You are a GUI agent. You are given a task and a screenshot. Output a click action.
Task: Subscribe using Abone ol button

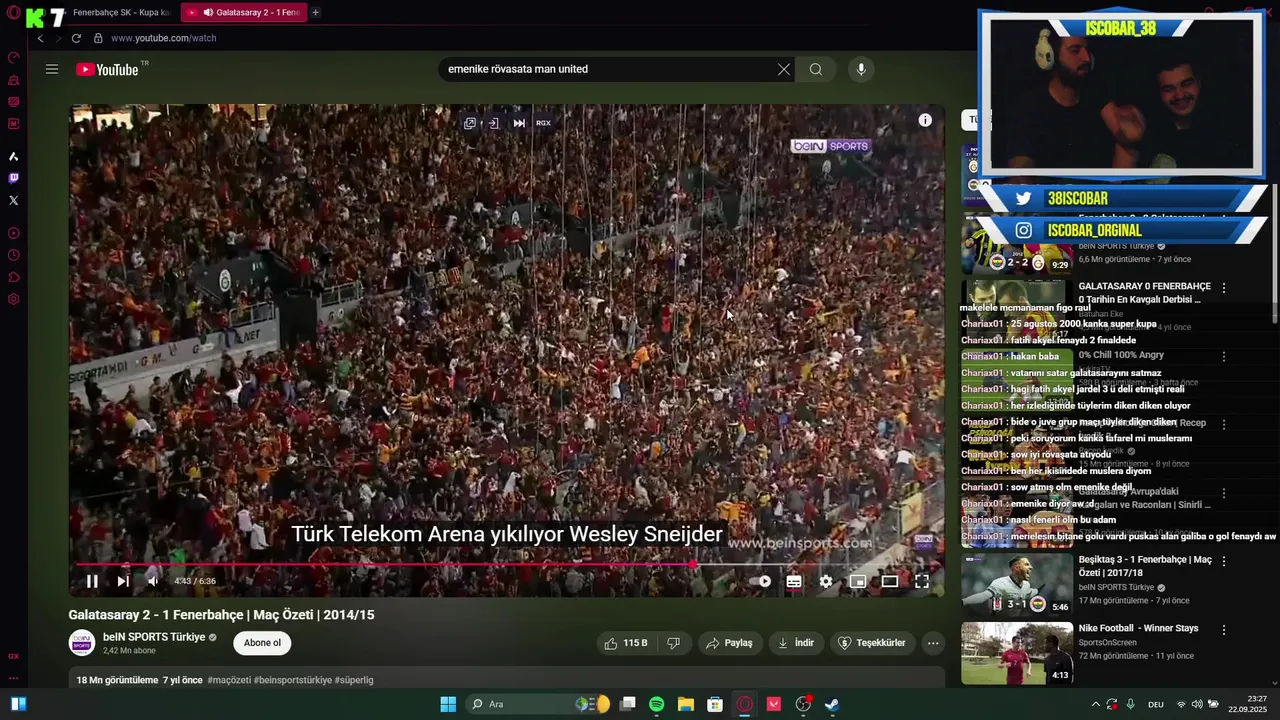(263, 643)
